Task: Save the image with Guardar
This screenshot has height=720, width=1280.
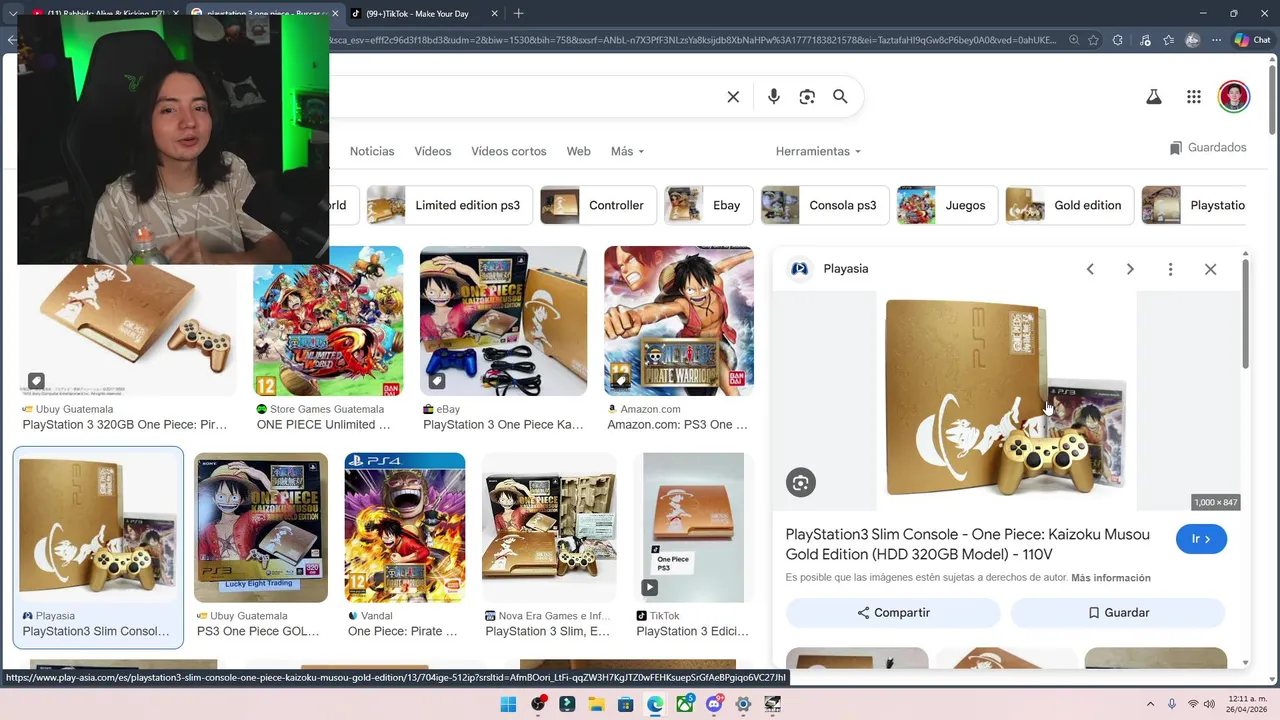Action: point(1118,613)
